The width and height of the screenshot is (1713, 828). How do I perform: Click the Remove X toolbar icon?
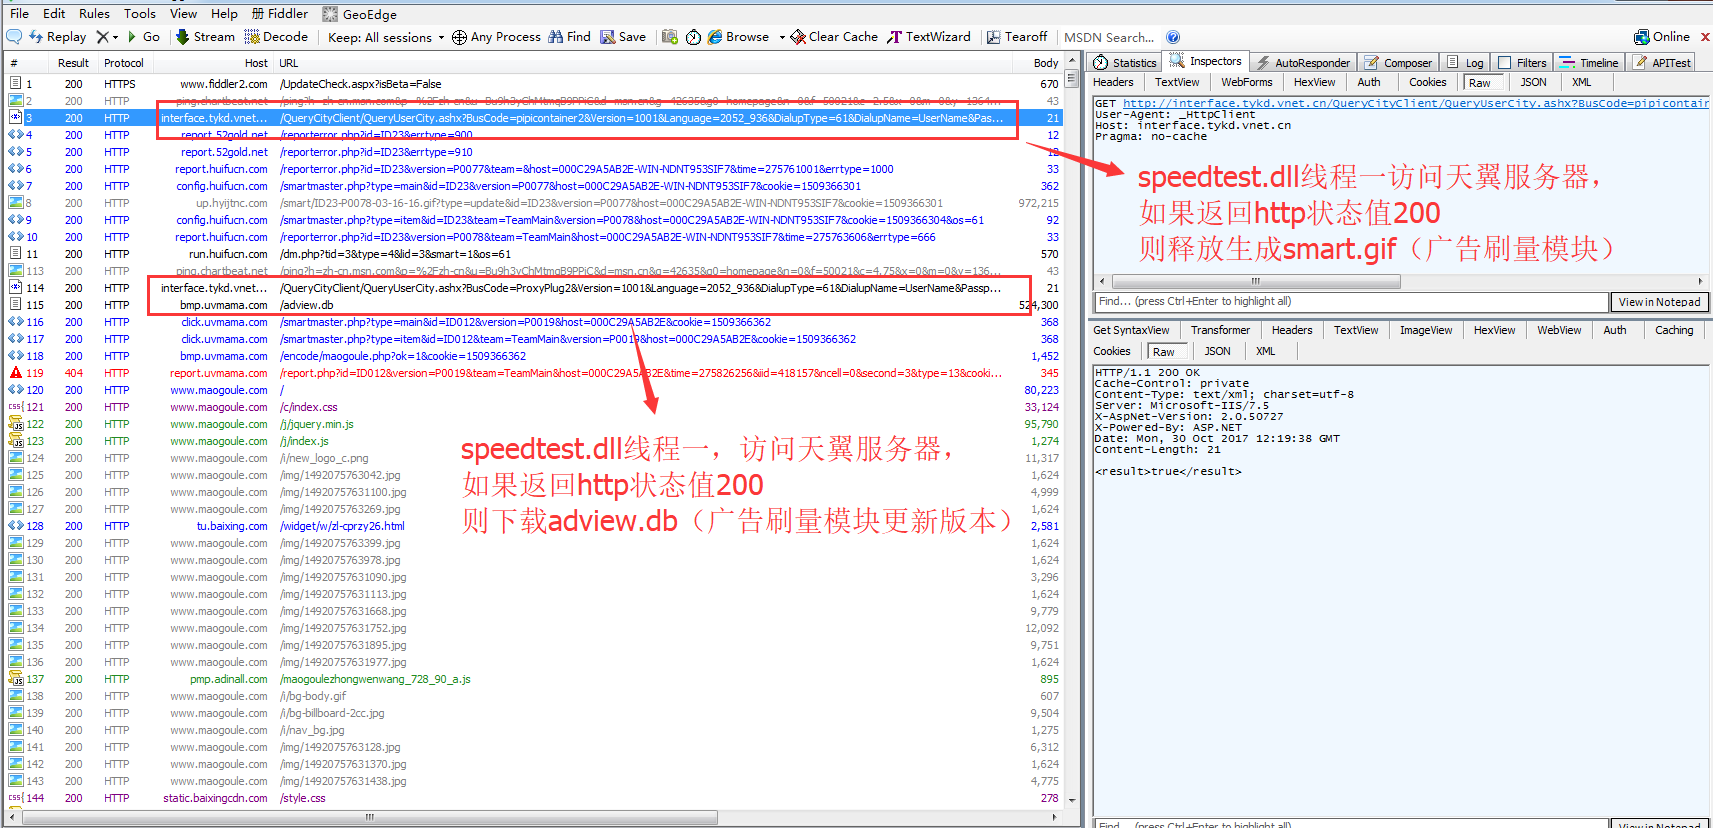click(102, 37)
